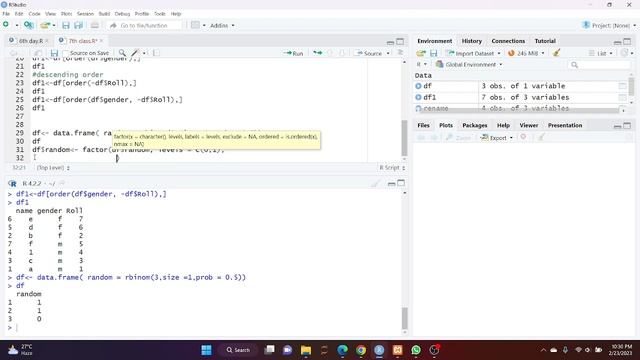Open the Tools menu
This screenshot has width=640, height=360.
[x=160, y=14]
